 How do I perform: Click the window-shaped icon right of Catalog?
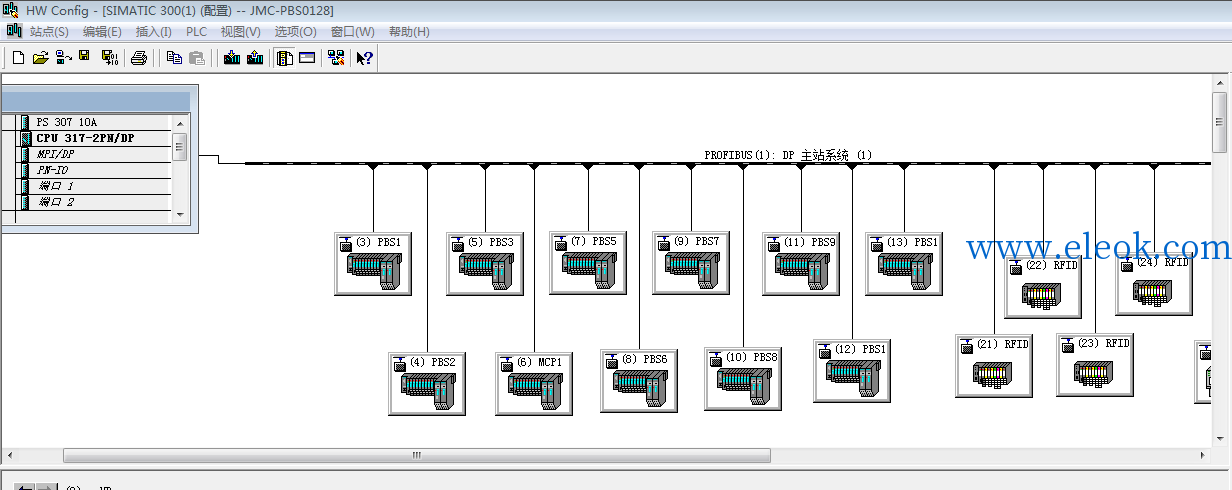click(x=307, y=58)
